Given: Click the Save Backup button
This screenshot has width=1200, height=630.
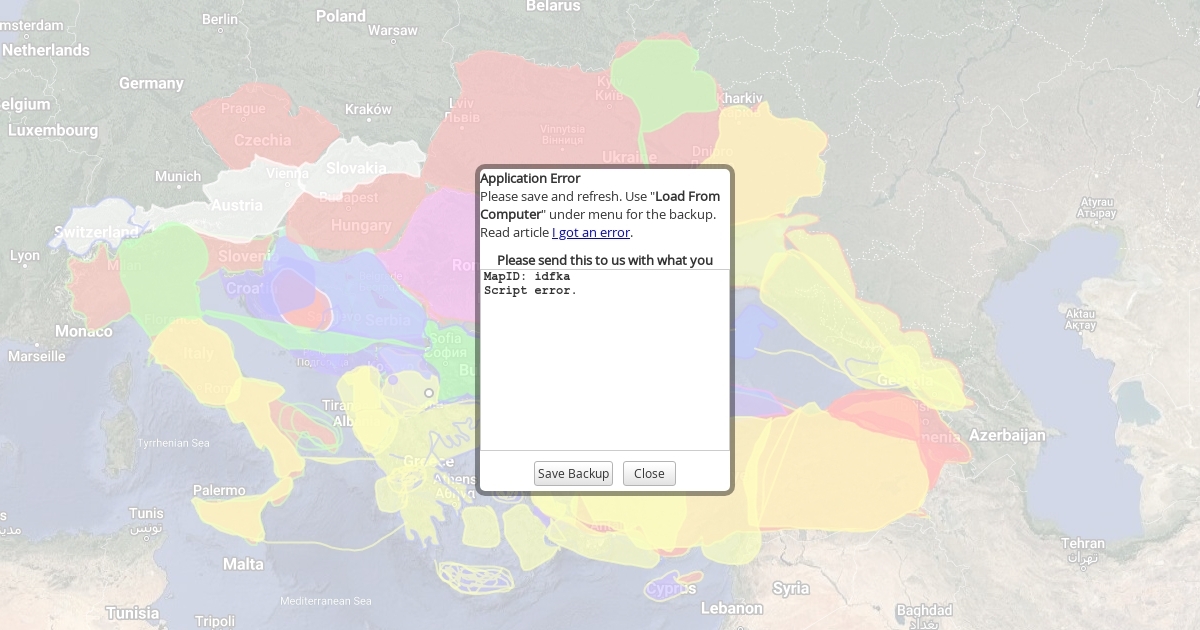Looking at the screenshot, I should (x=573, y=474).
